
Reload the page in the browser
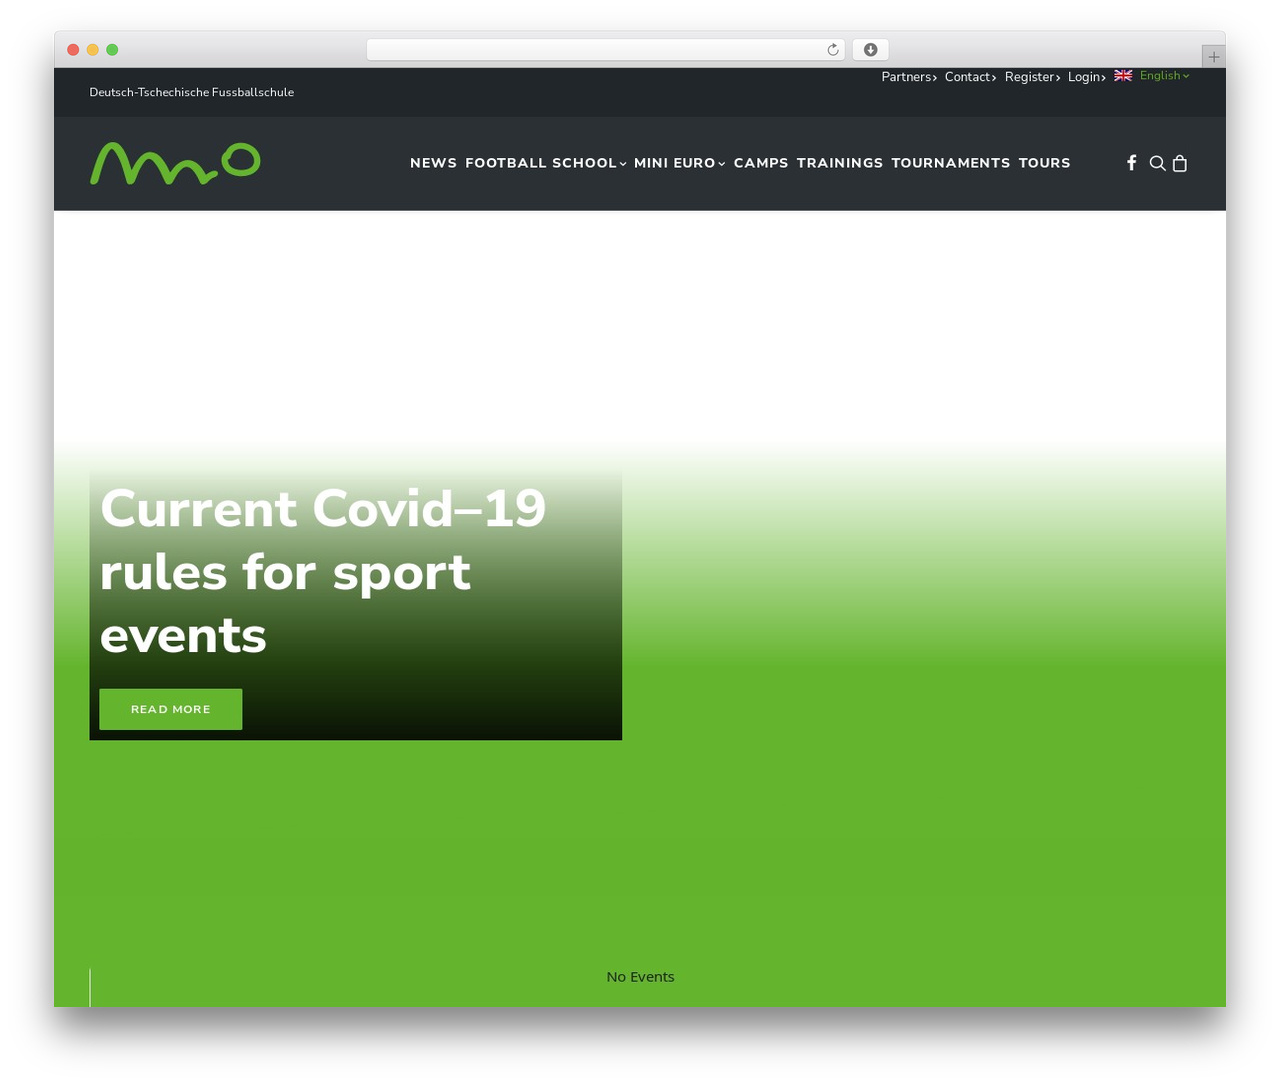(x=833, y=50)
